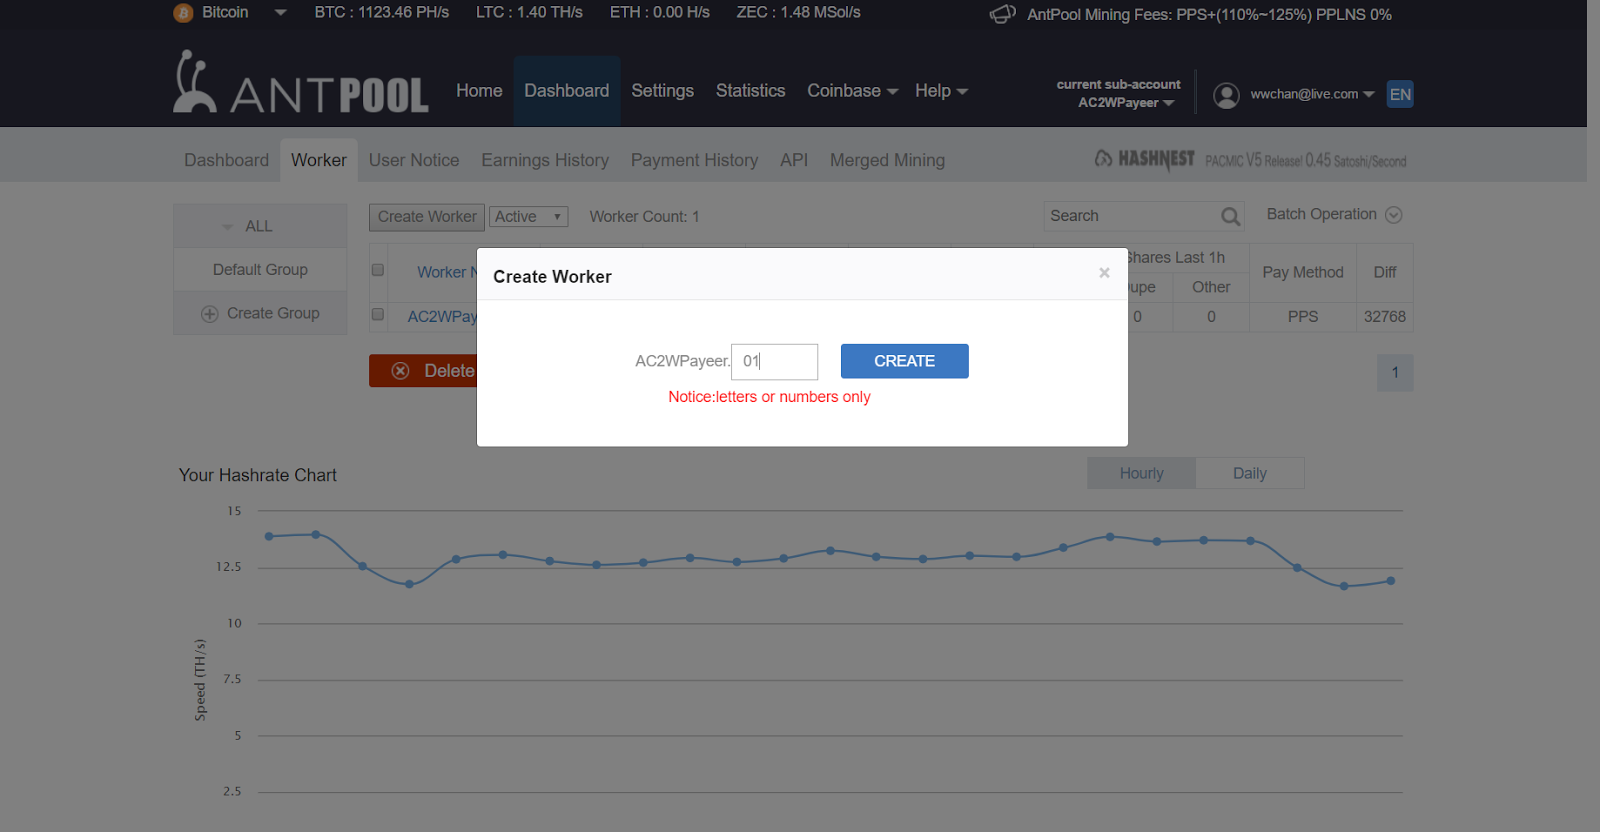Click the Batch Operation circle arrow icon
Viewport: 1600px width, 832px height.
[x=1394, y=215]
